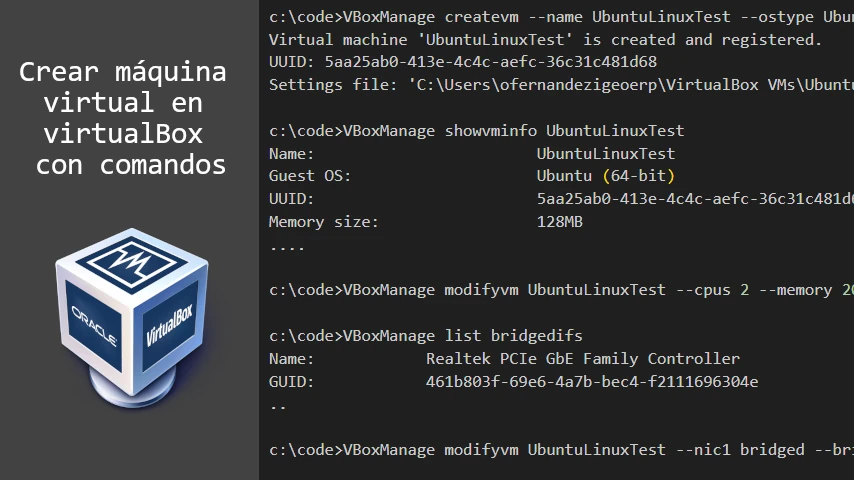
Task: Click the 'con comandos' title line
Action: click(131, 165)
